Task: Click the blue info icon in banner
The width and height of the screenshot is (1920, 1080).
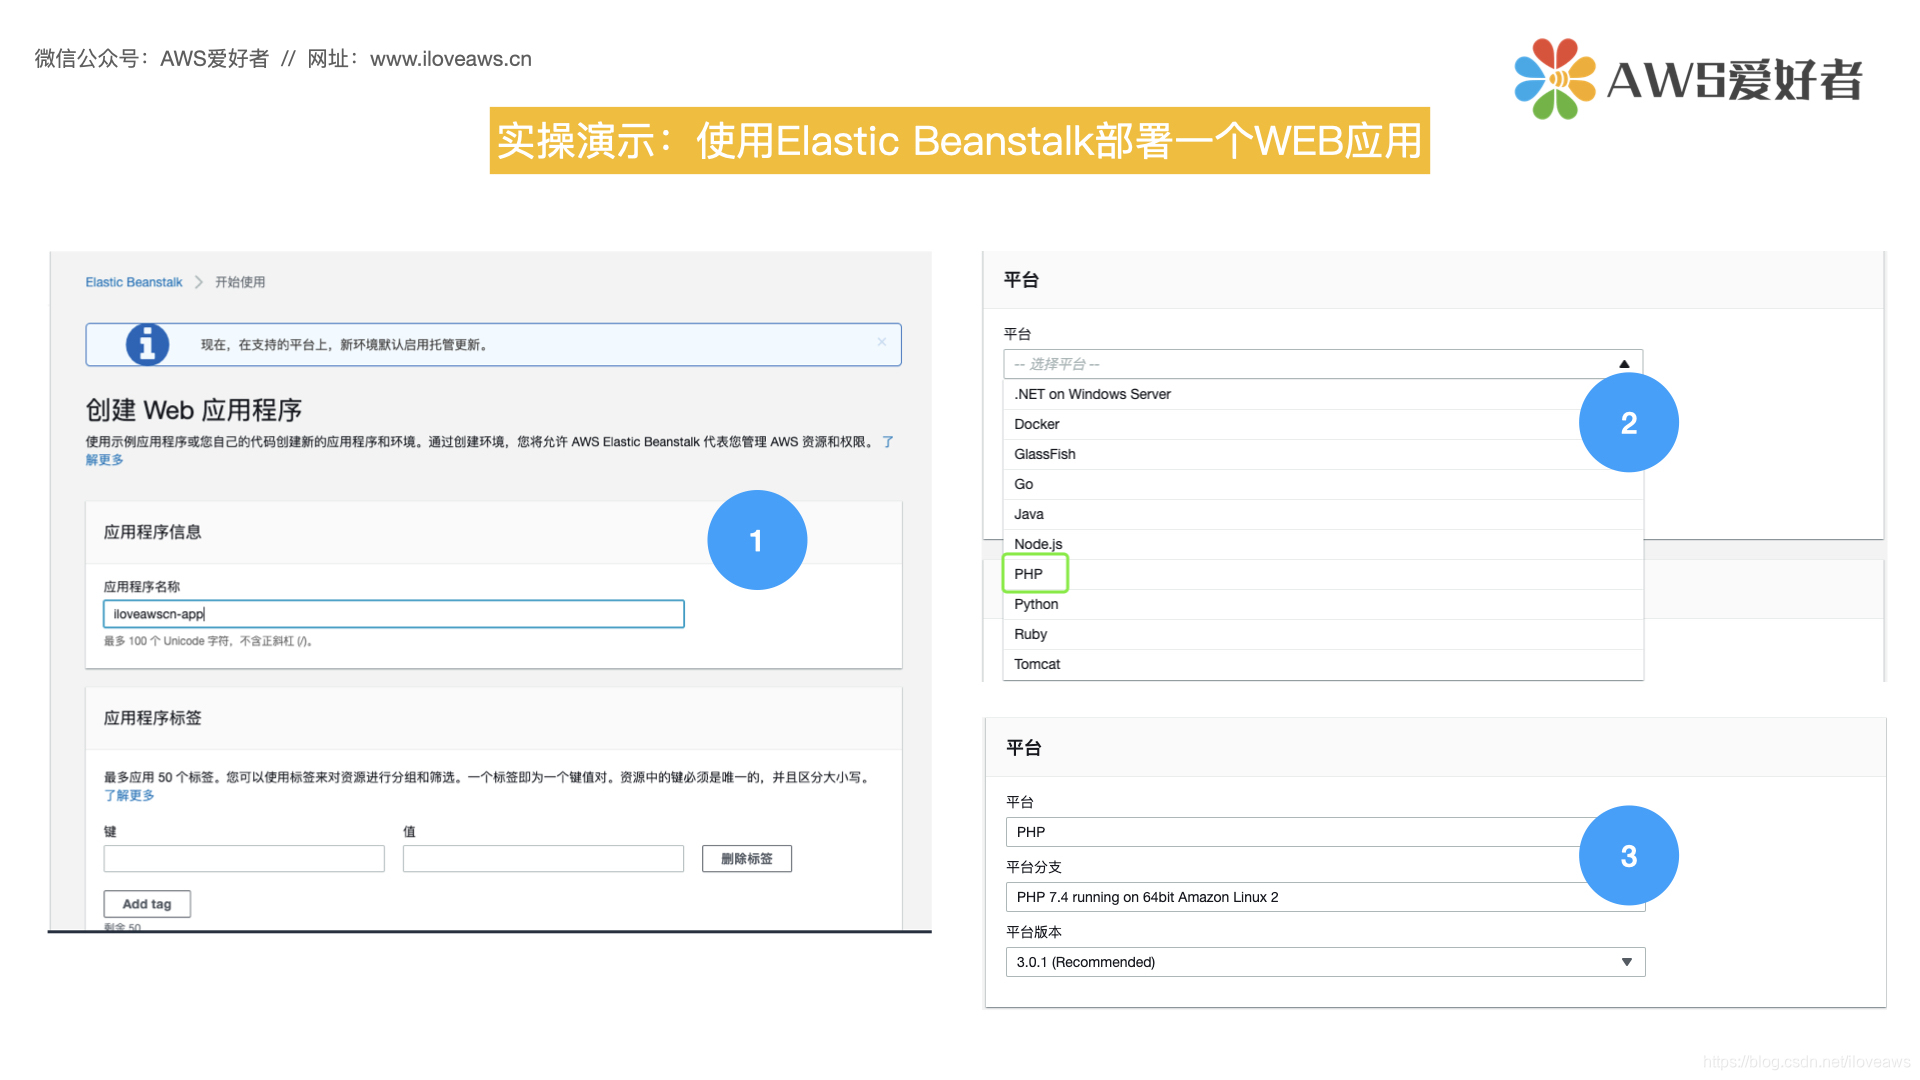Action: (x=147, y=344)
